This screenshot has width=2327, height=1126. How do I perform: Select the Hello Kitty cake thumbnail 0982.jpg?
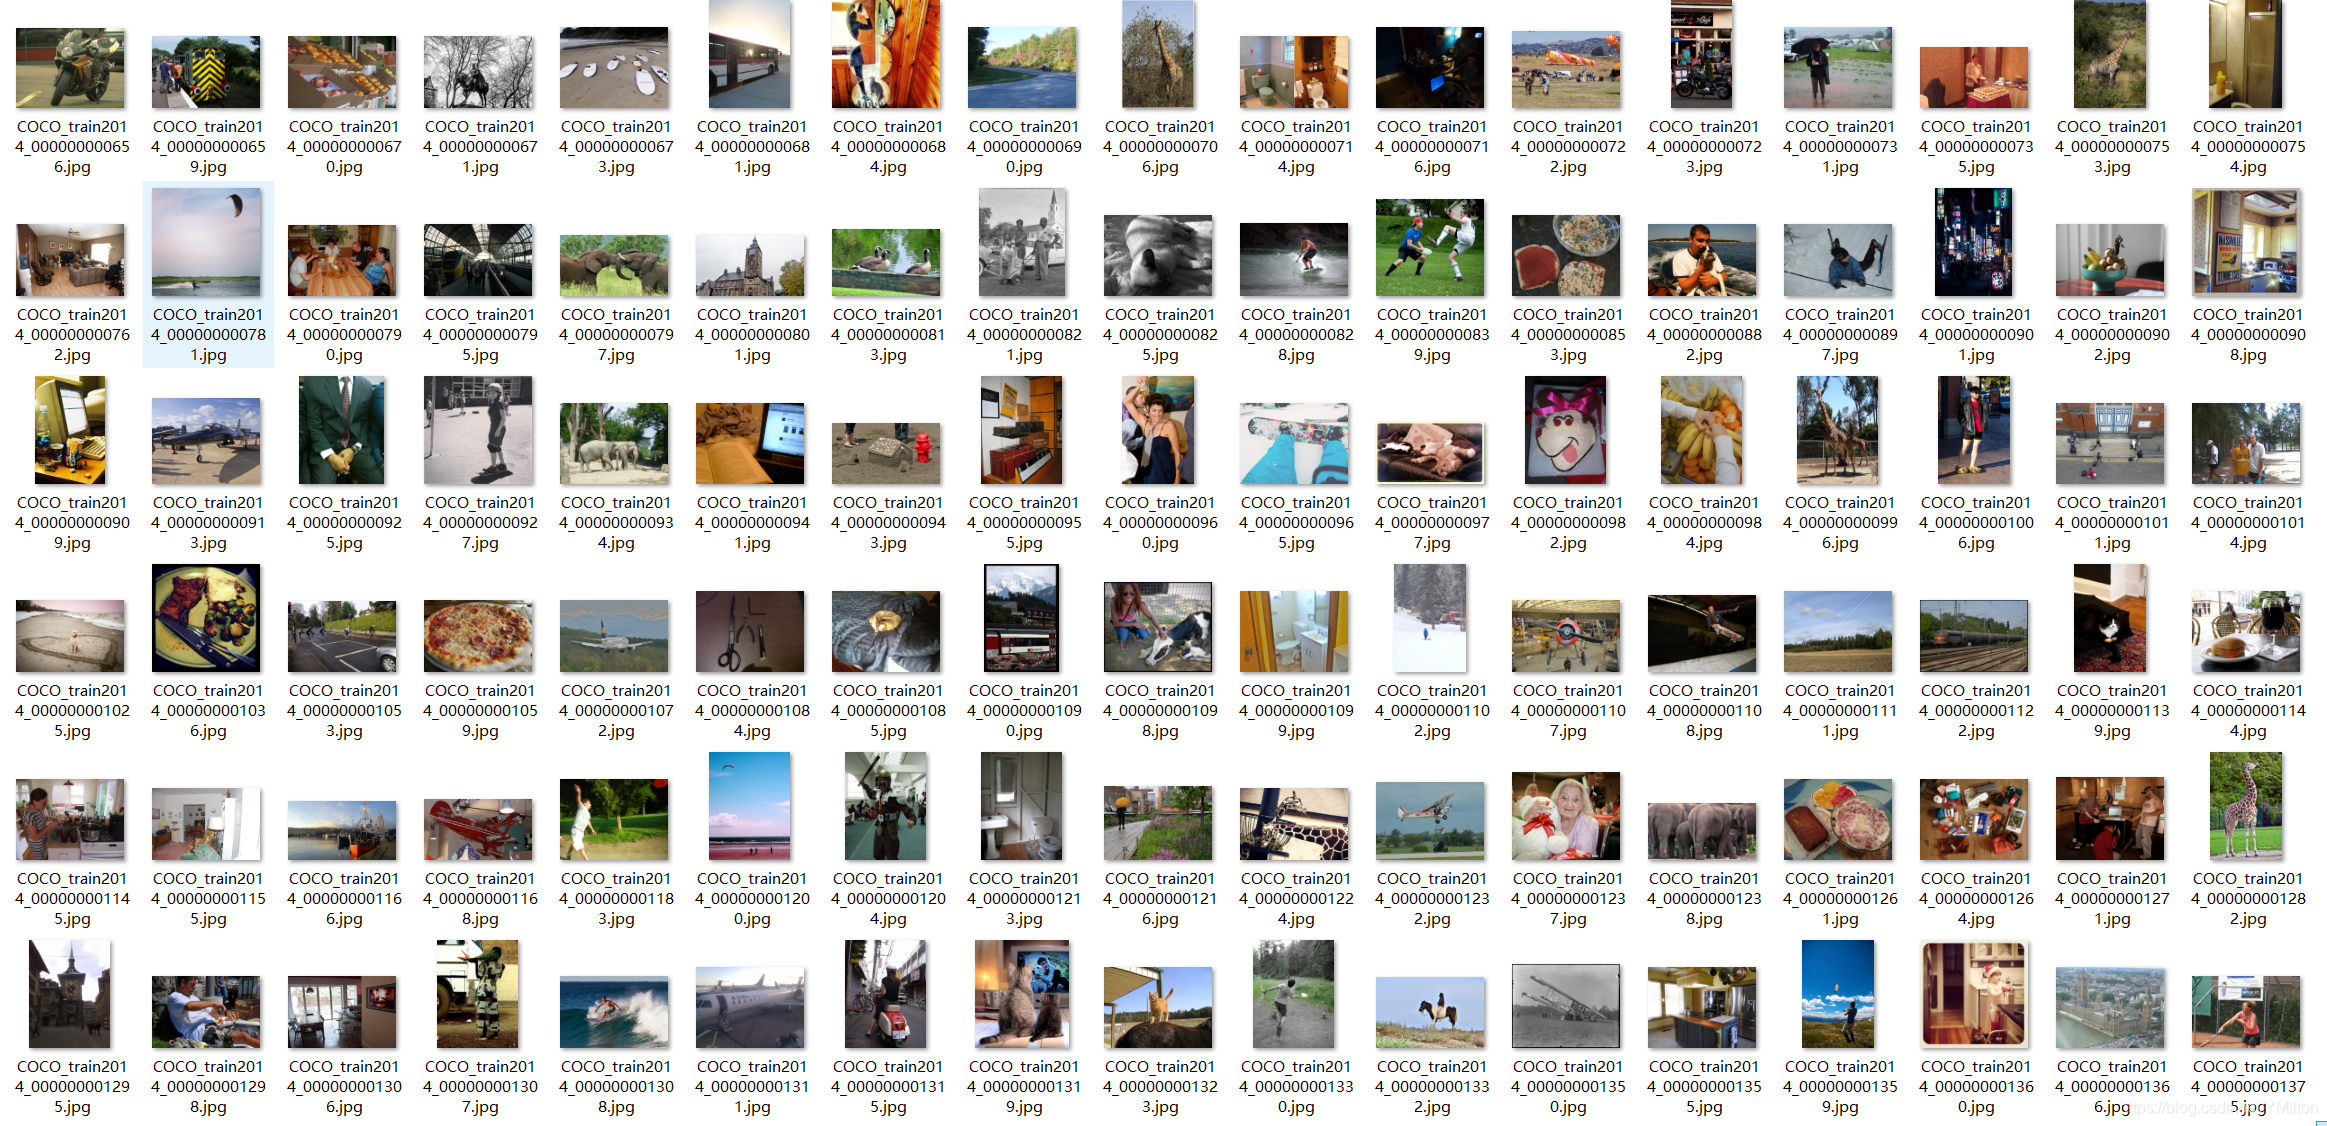click(1566, 430)
